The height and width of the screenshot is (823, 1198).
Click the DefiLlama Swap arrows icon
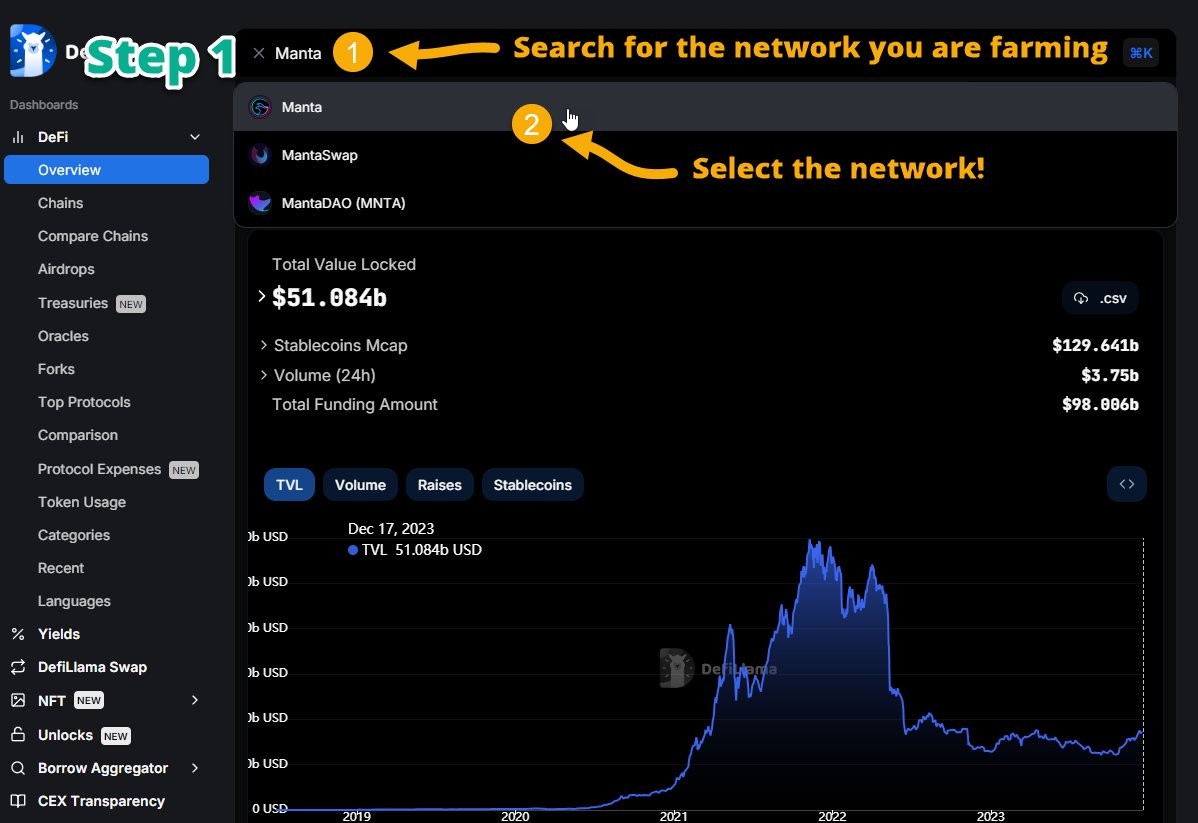click(18, 667)
